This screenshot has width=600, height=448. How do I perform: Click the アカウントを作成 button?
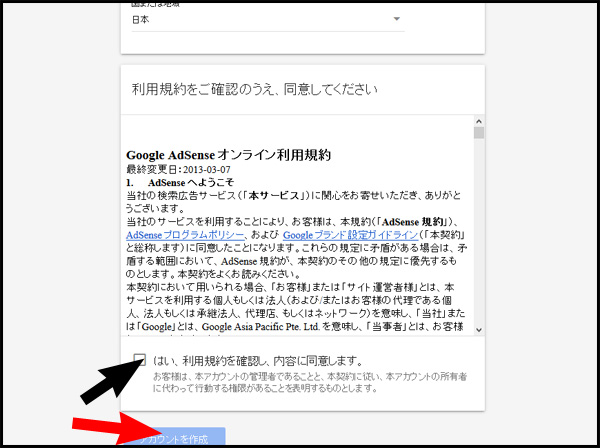173,437
